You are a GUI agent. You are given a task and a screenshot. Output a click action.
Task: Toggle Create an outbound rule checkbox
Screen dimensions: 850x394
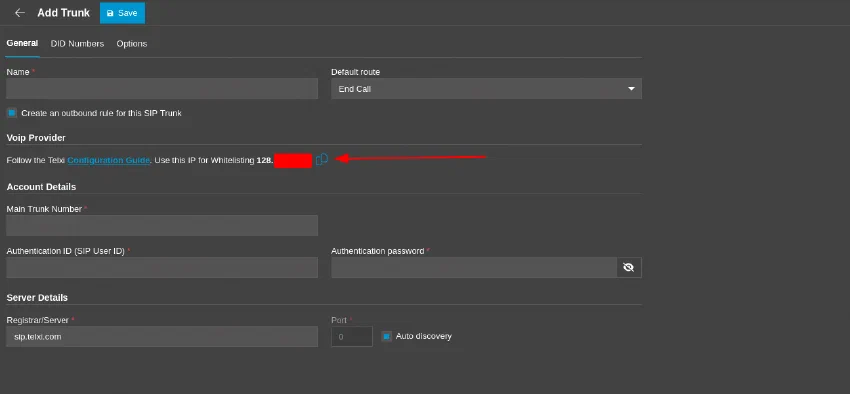tap(12, 113)
